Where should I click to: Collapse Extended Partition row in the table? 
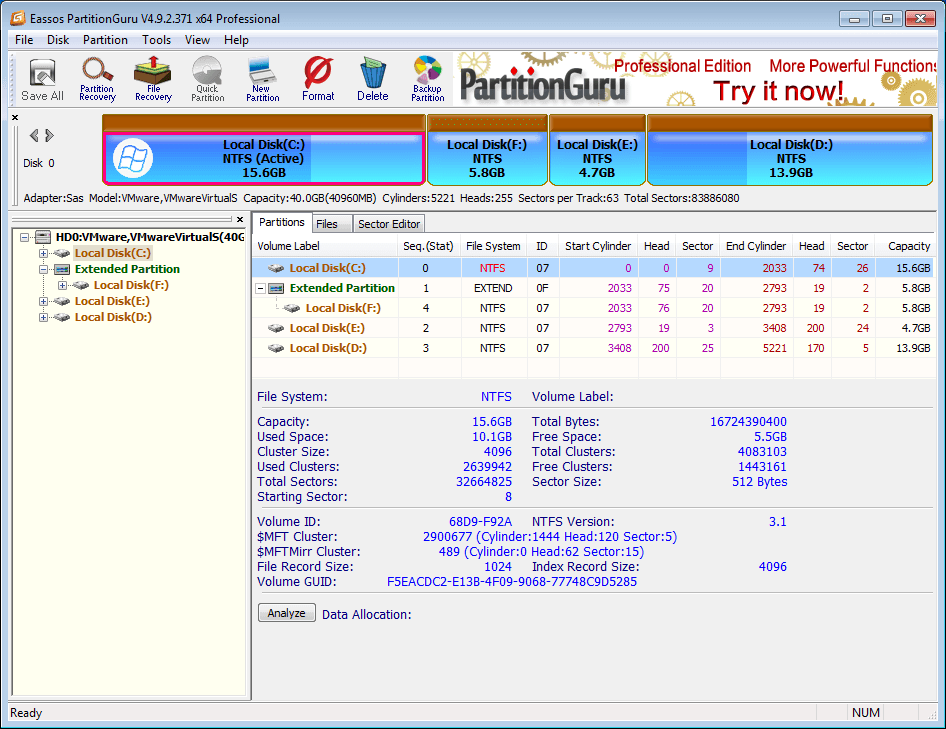click(261, 288)
